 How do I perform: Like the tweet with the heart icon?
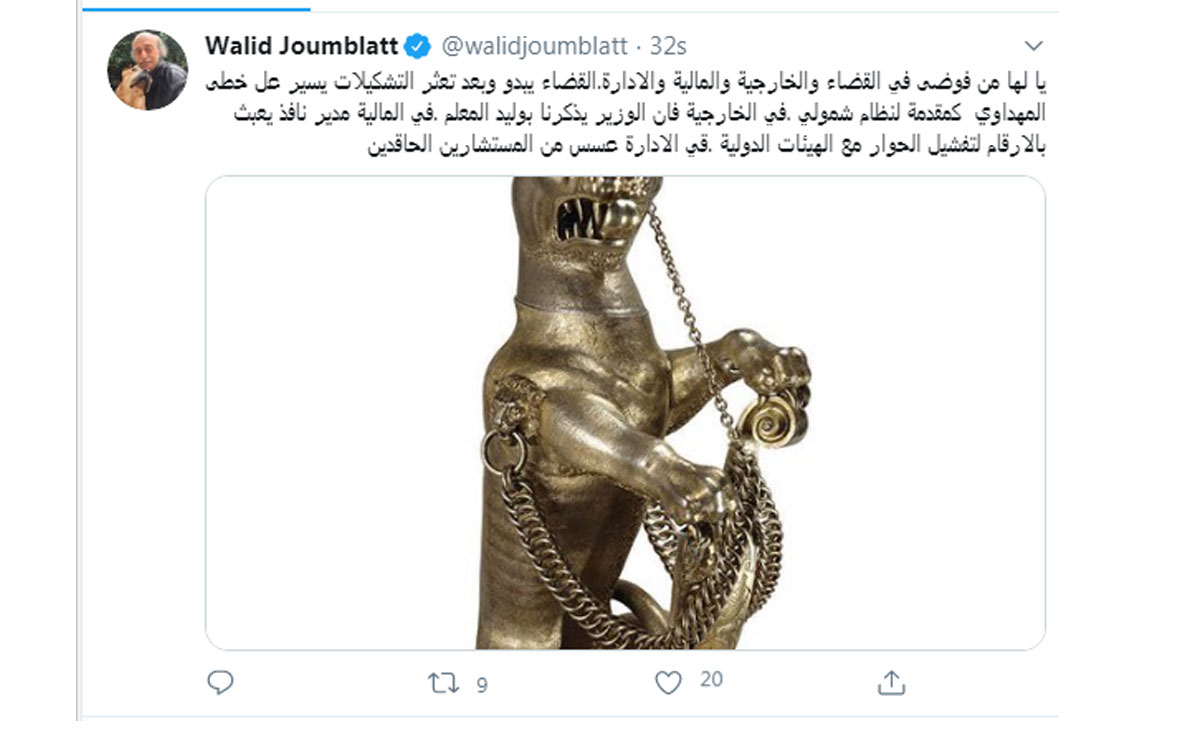(668, 683)
